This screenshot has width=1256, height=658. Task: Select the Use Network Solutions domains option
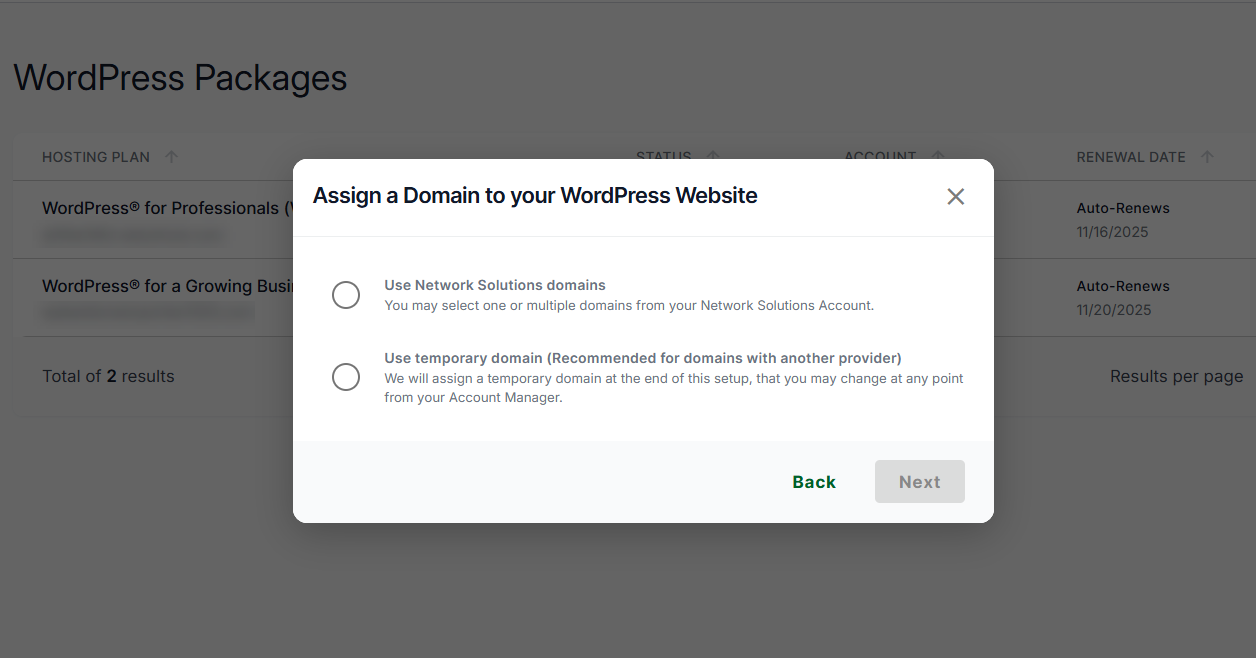pos(345,295)
